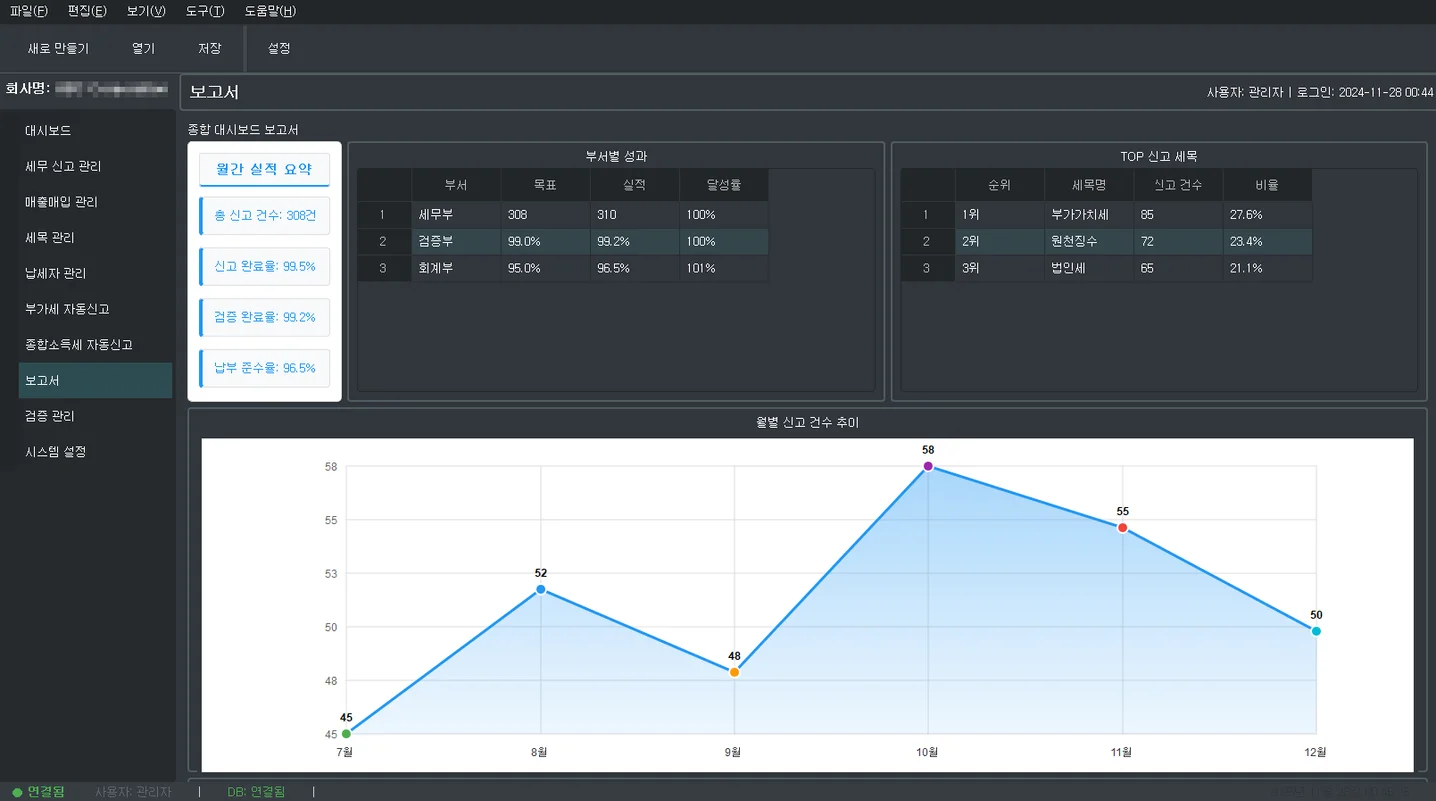This screenshot has width=1436, height=801.
Task: Open the 편집(E) menu
Action: click(x=87, y=11)
